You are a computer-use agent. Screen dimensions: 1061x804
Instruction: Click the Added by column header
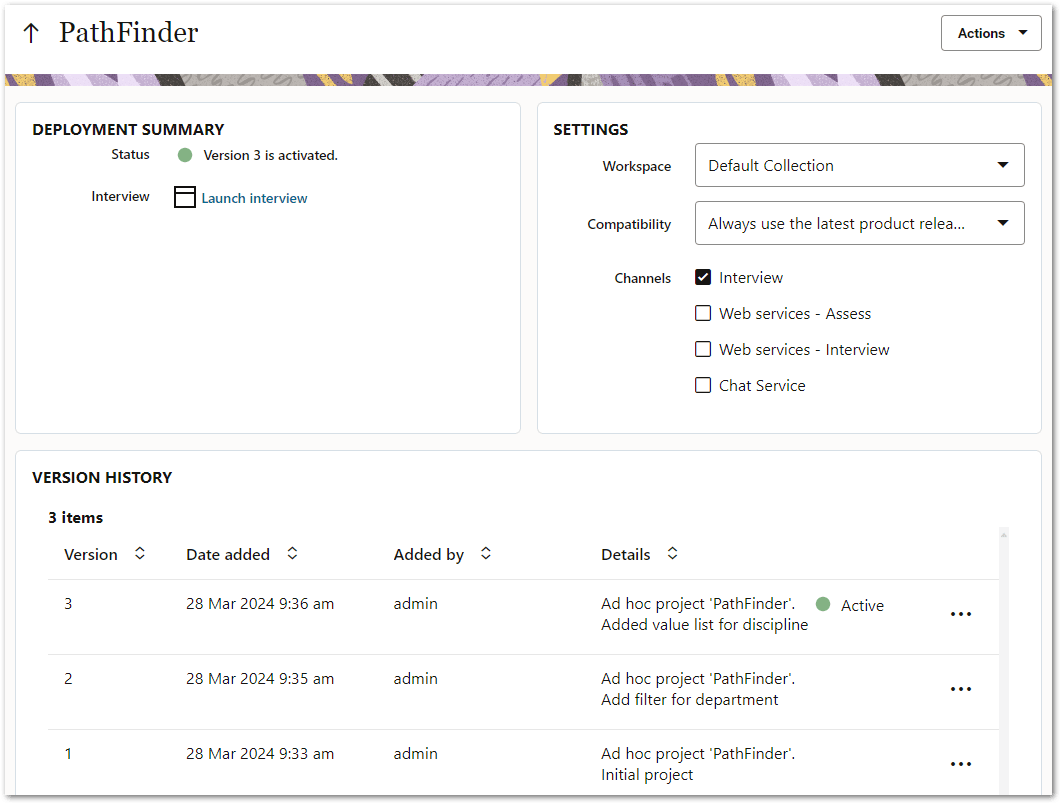coord(429,555)
